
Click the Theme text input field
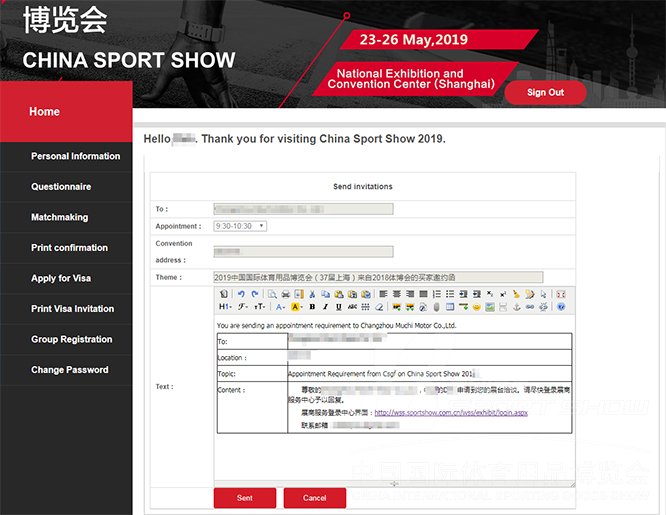pyautogui.click(x=378, y=277)
